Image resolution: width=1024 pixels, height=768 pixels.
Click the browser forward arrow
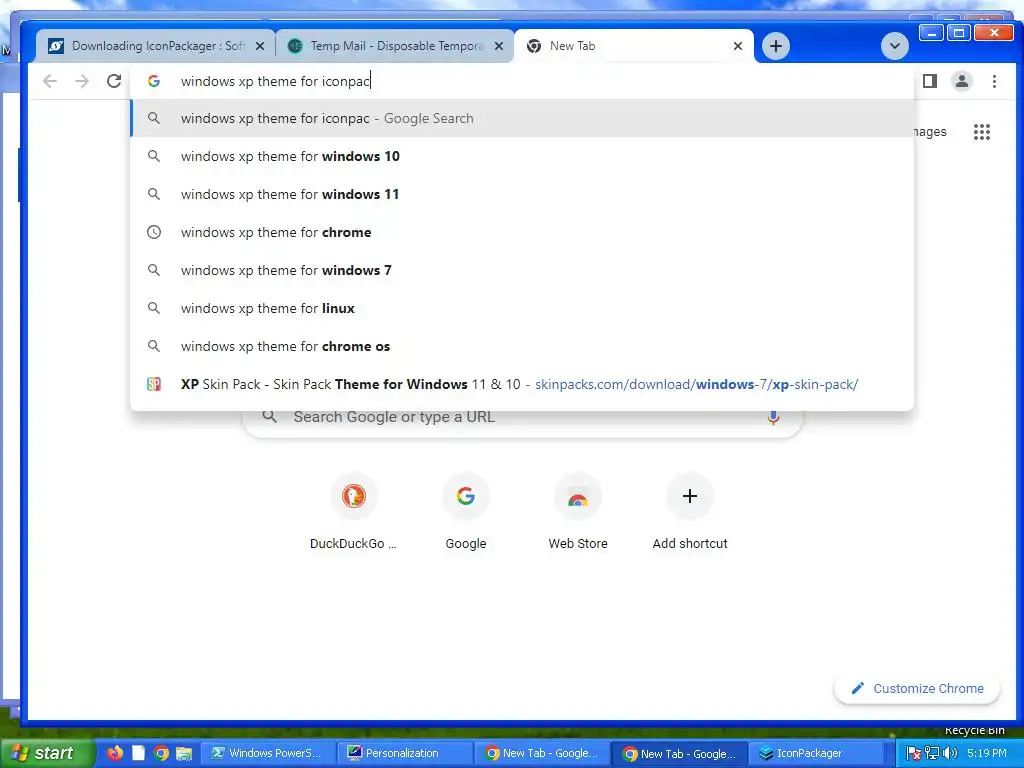pos(82,81)
